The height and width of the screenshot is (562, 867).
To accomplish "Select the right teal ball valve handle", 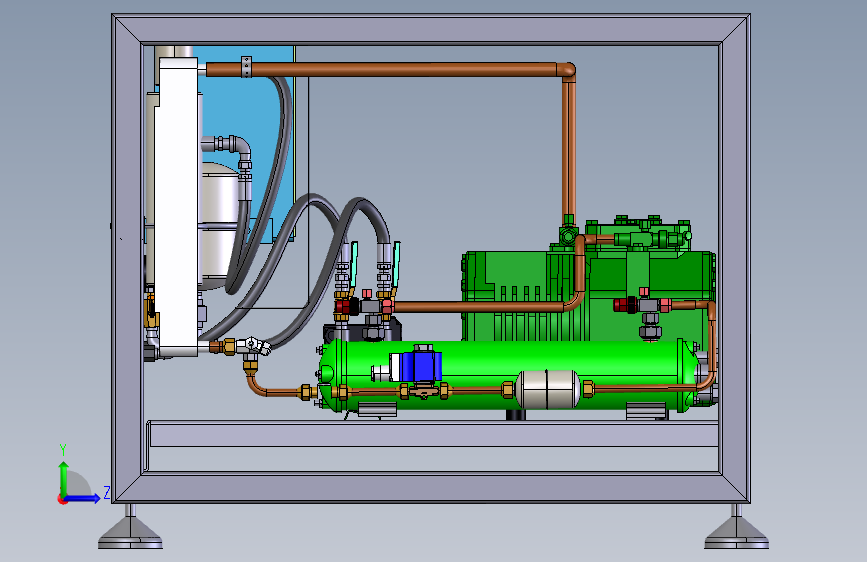I will (x=396, y=264).
